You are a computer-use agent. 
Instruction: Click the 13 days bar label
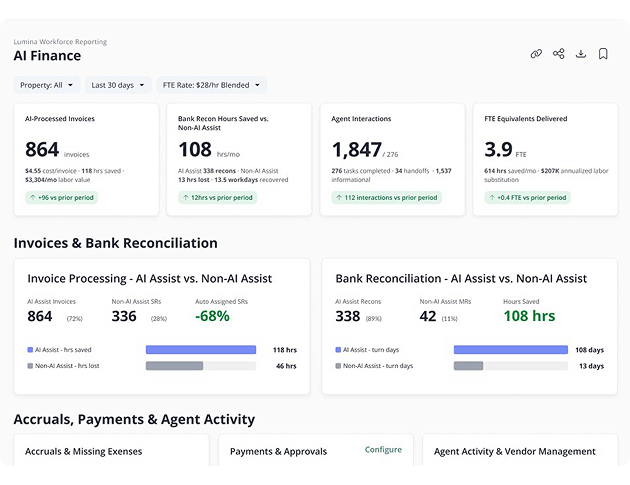coord(591,366)
